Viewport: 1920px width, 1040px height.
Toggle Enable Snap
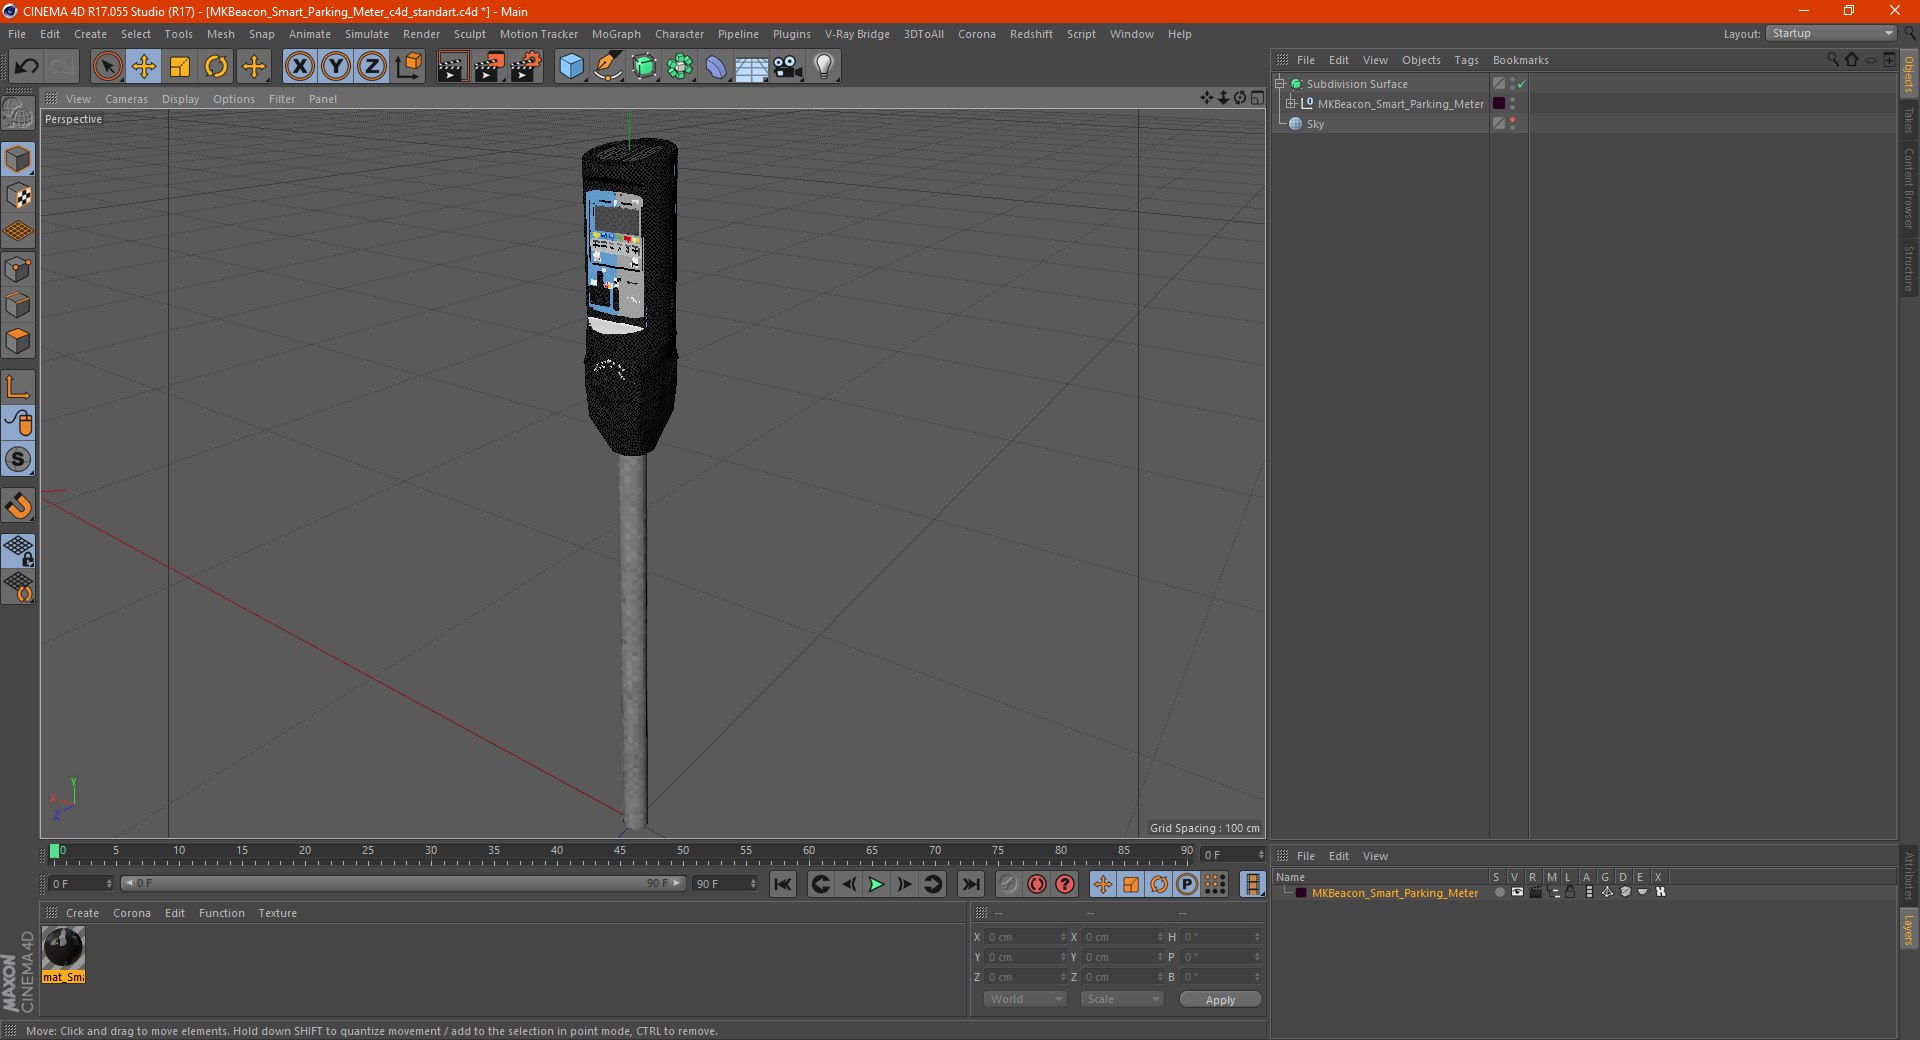18,506
